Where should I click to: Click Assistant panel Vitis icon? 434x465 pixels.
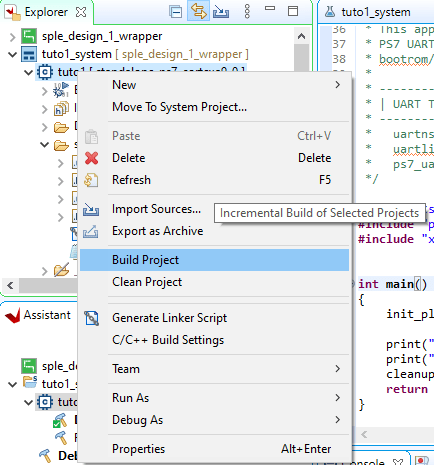point(13,315)
